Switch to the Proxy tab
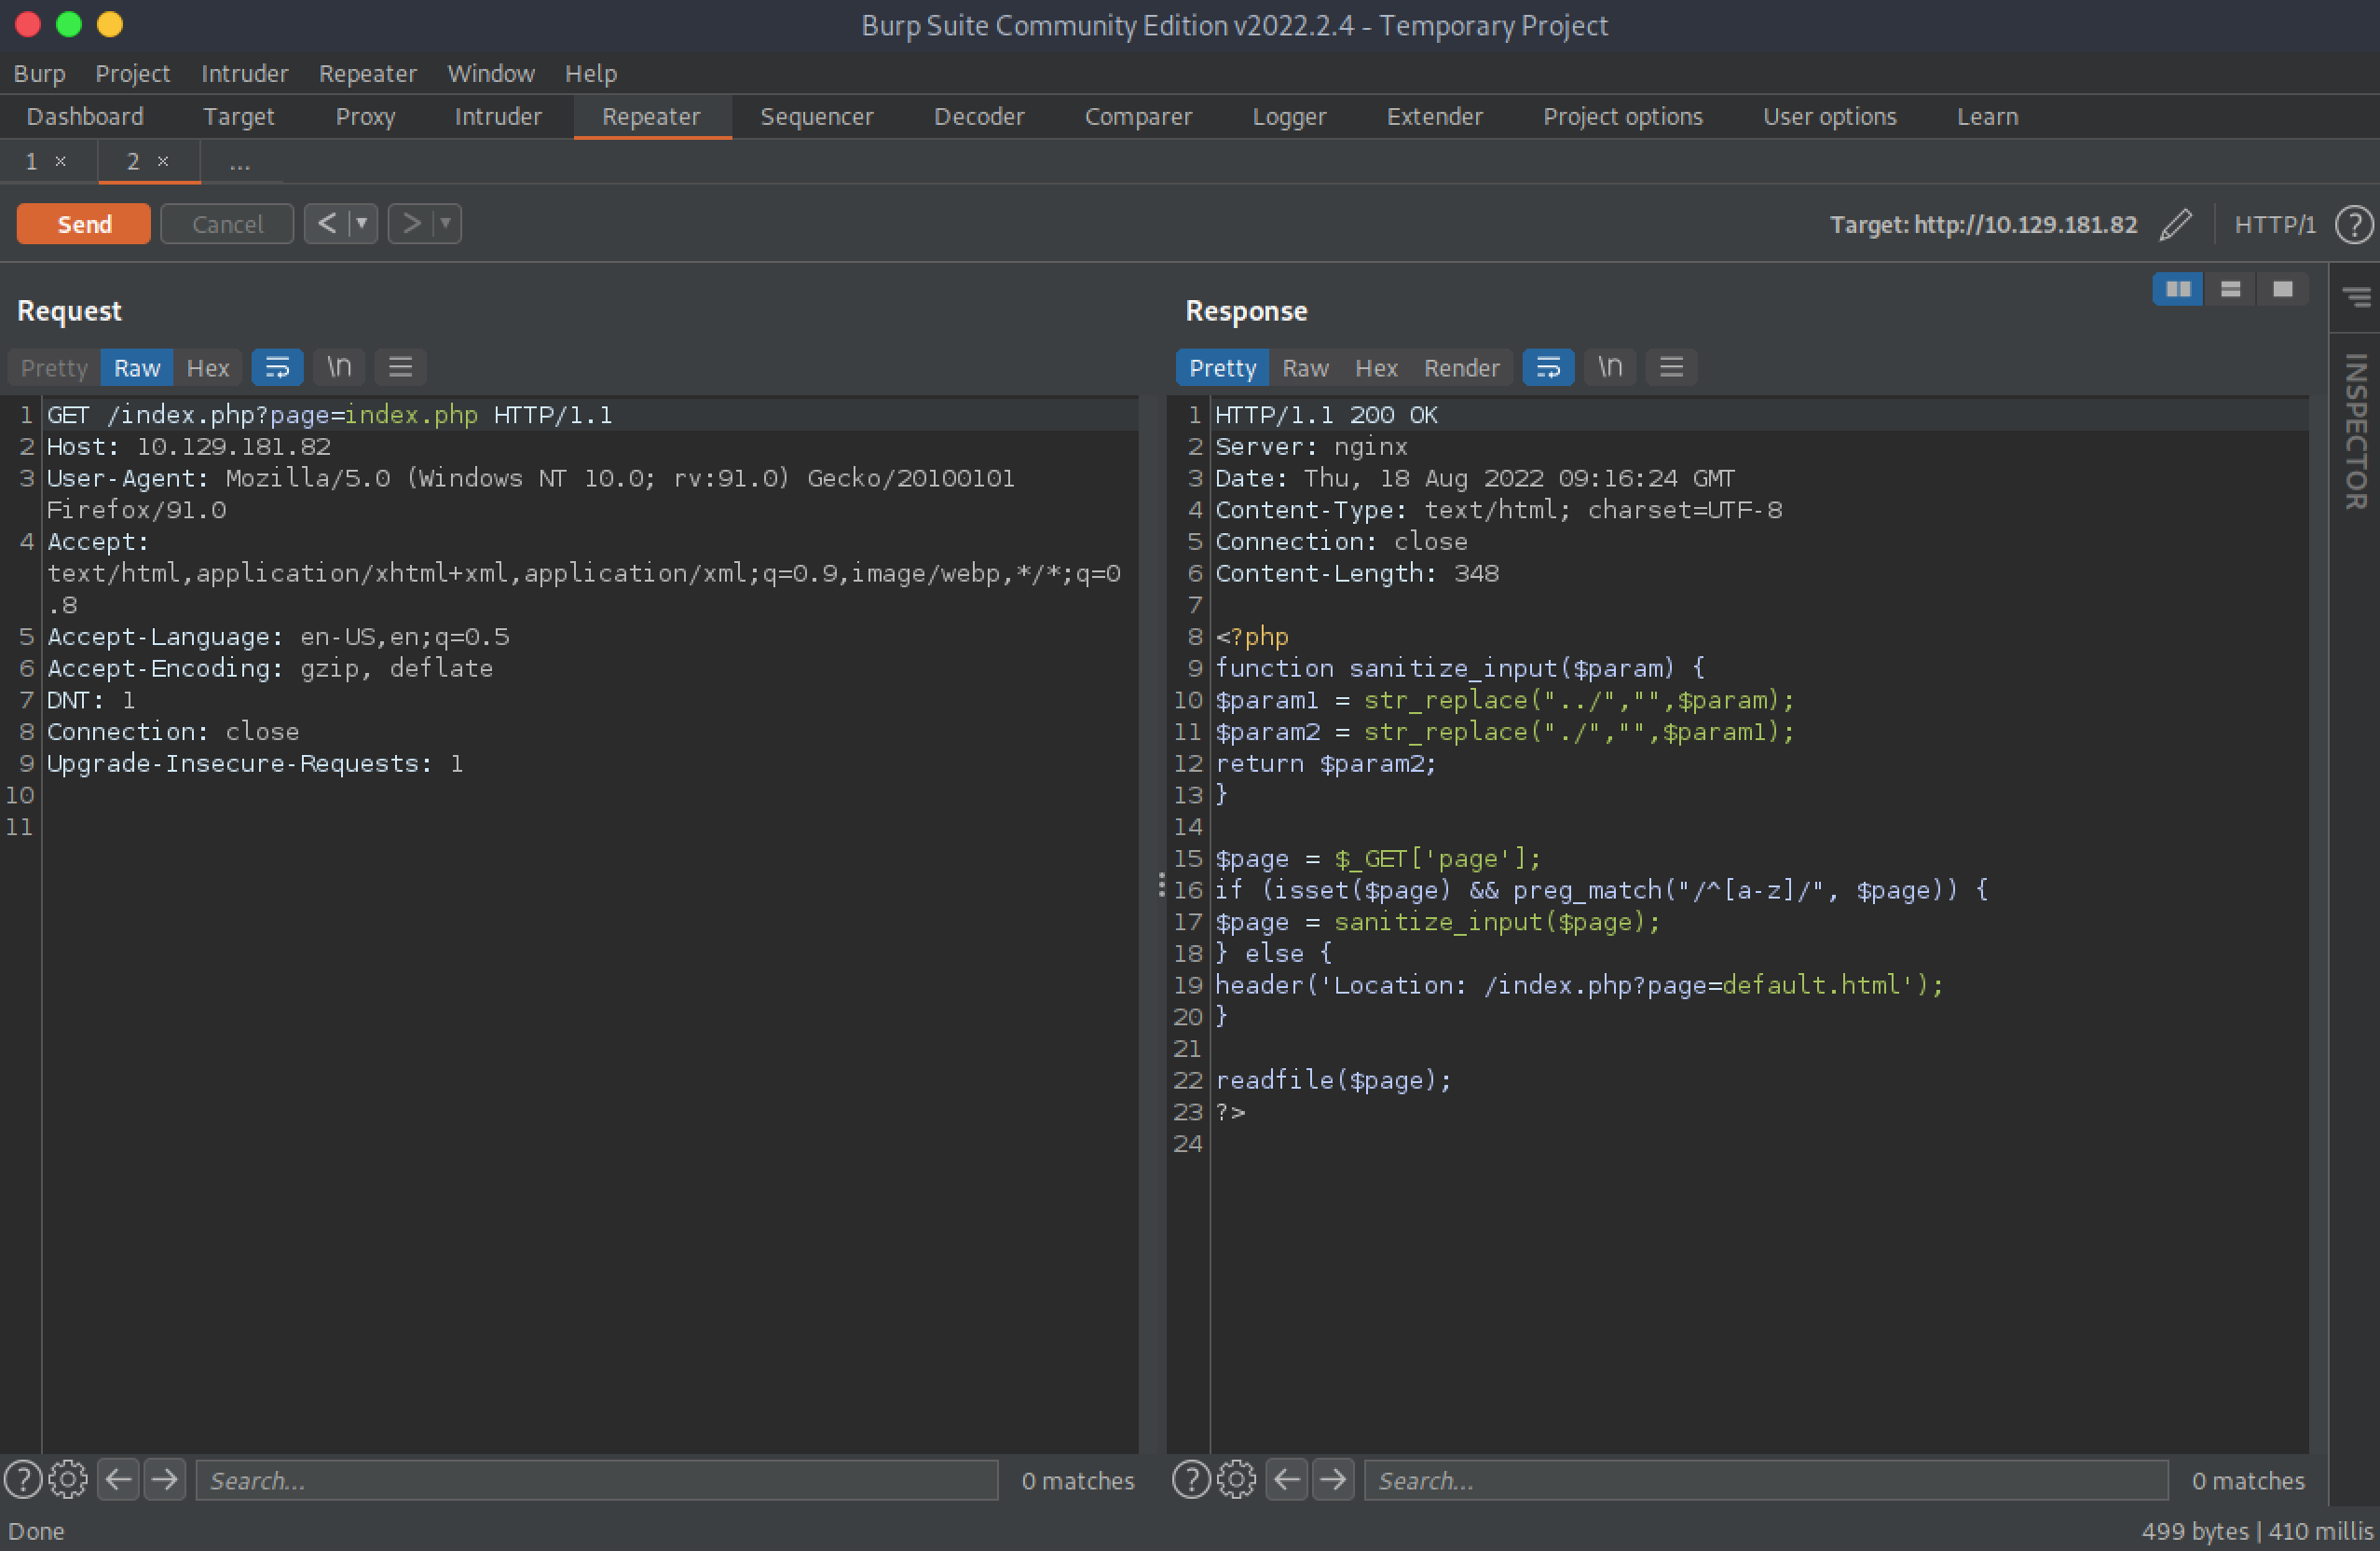2380x1551 pixels. click(x=365, y=116)
